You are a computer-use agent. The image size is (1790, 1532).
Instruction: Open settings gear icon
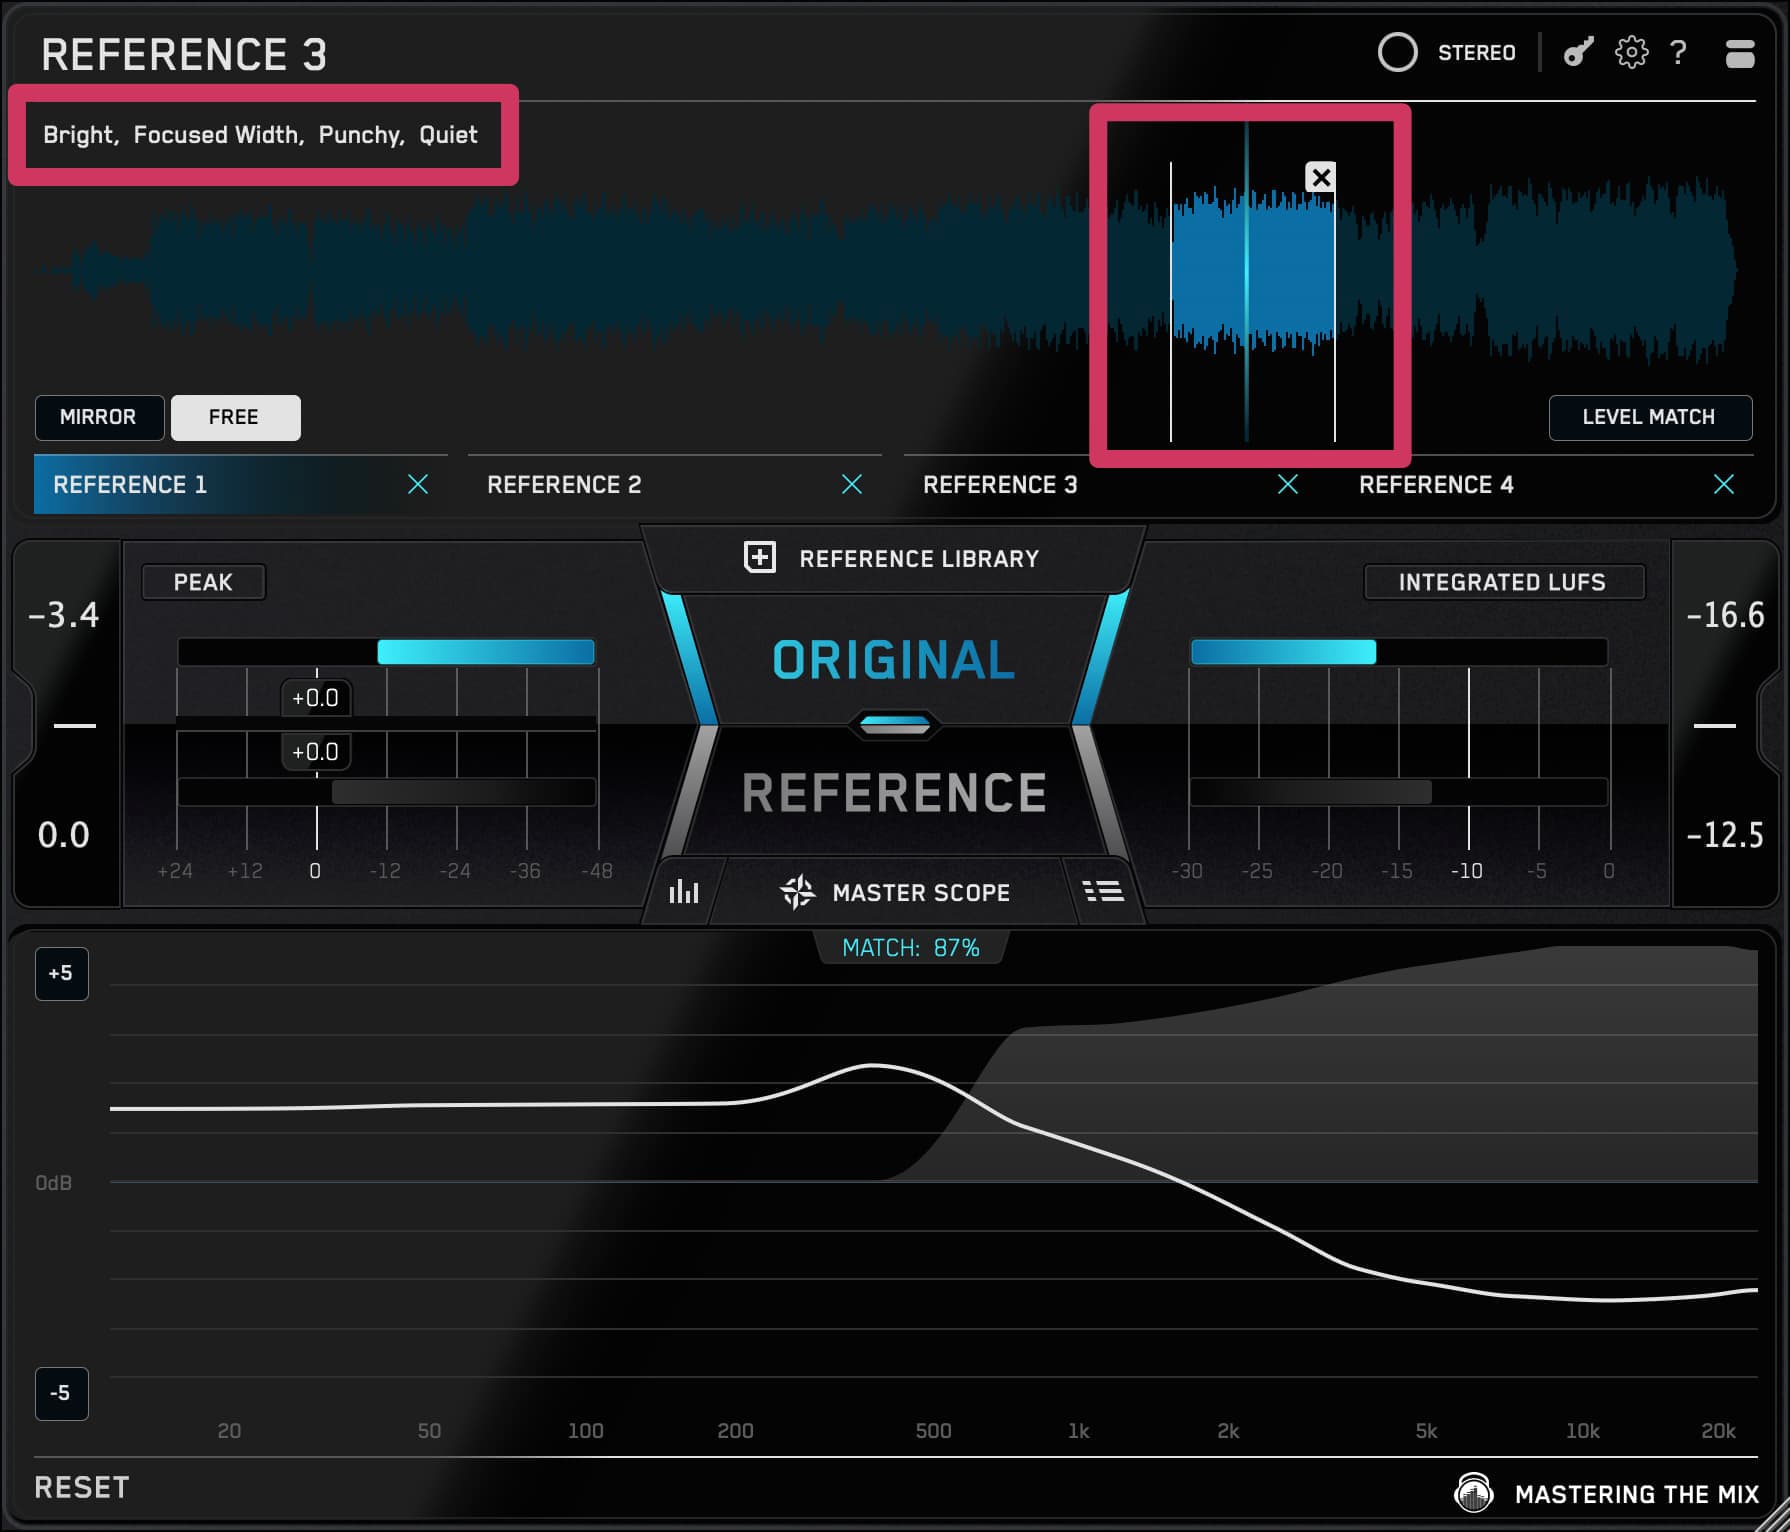pyautogui.click(x=1631, y=52)
